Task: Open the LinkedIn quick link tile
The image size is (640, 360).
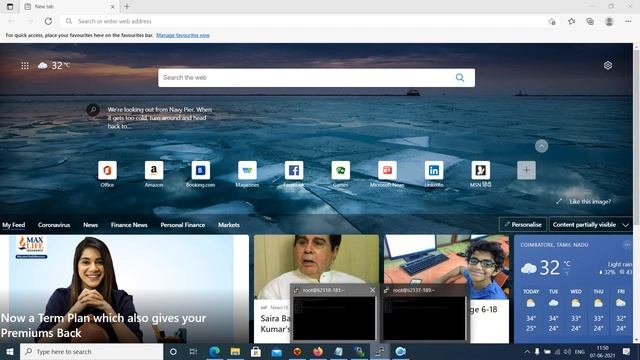Action: point(434,171)
